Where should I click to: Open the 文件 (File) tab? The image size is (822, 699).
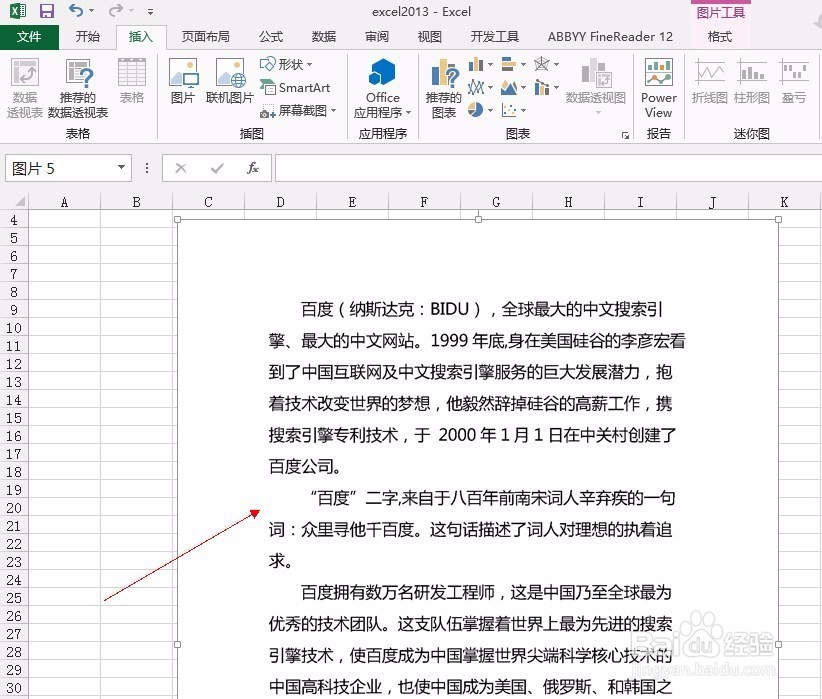tap(29, 37)
